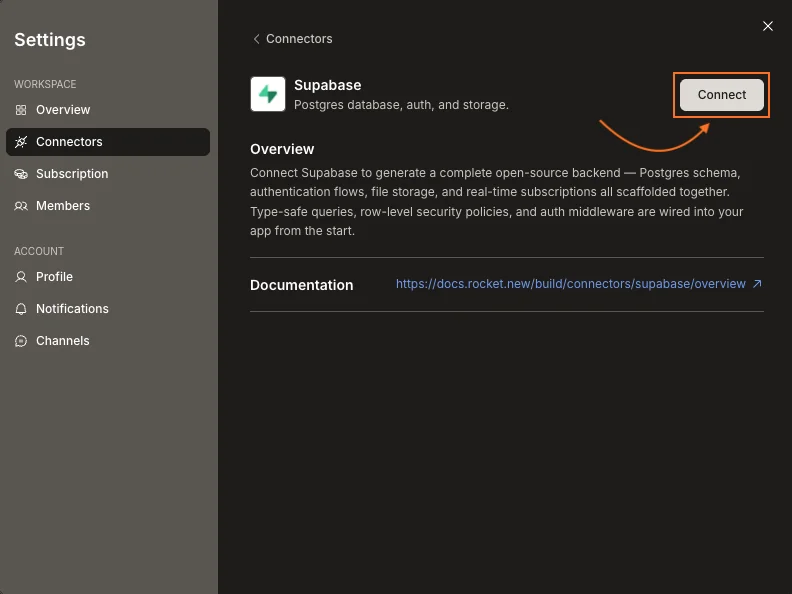This screenshot has width=792, height=594.
Task: Open Profile account settings
Action: (x=108, y=277)
